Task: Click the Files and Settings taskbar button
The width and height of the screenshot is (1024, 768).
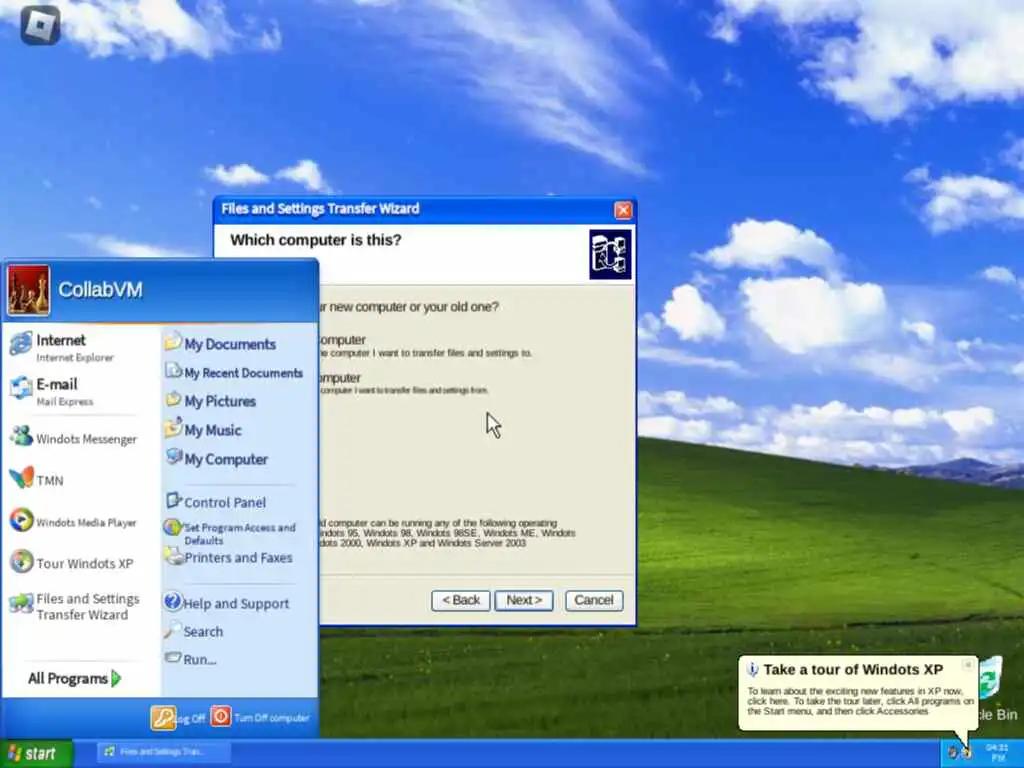Action: pos(164,752)
